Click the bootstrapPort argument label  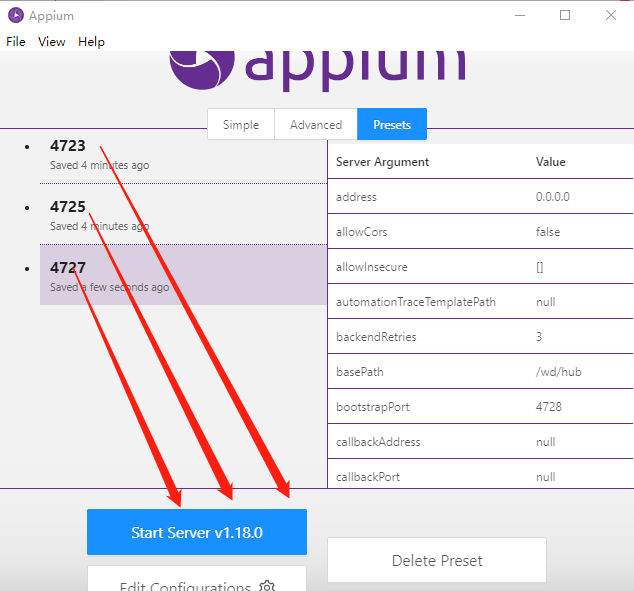tap(372, 407)
